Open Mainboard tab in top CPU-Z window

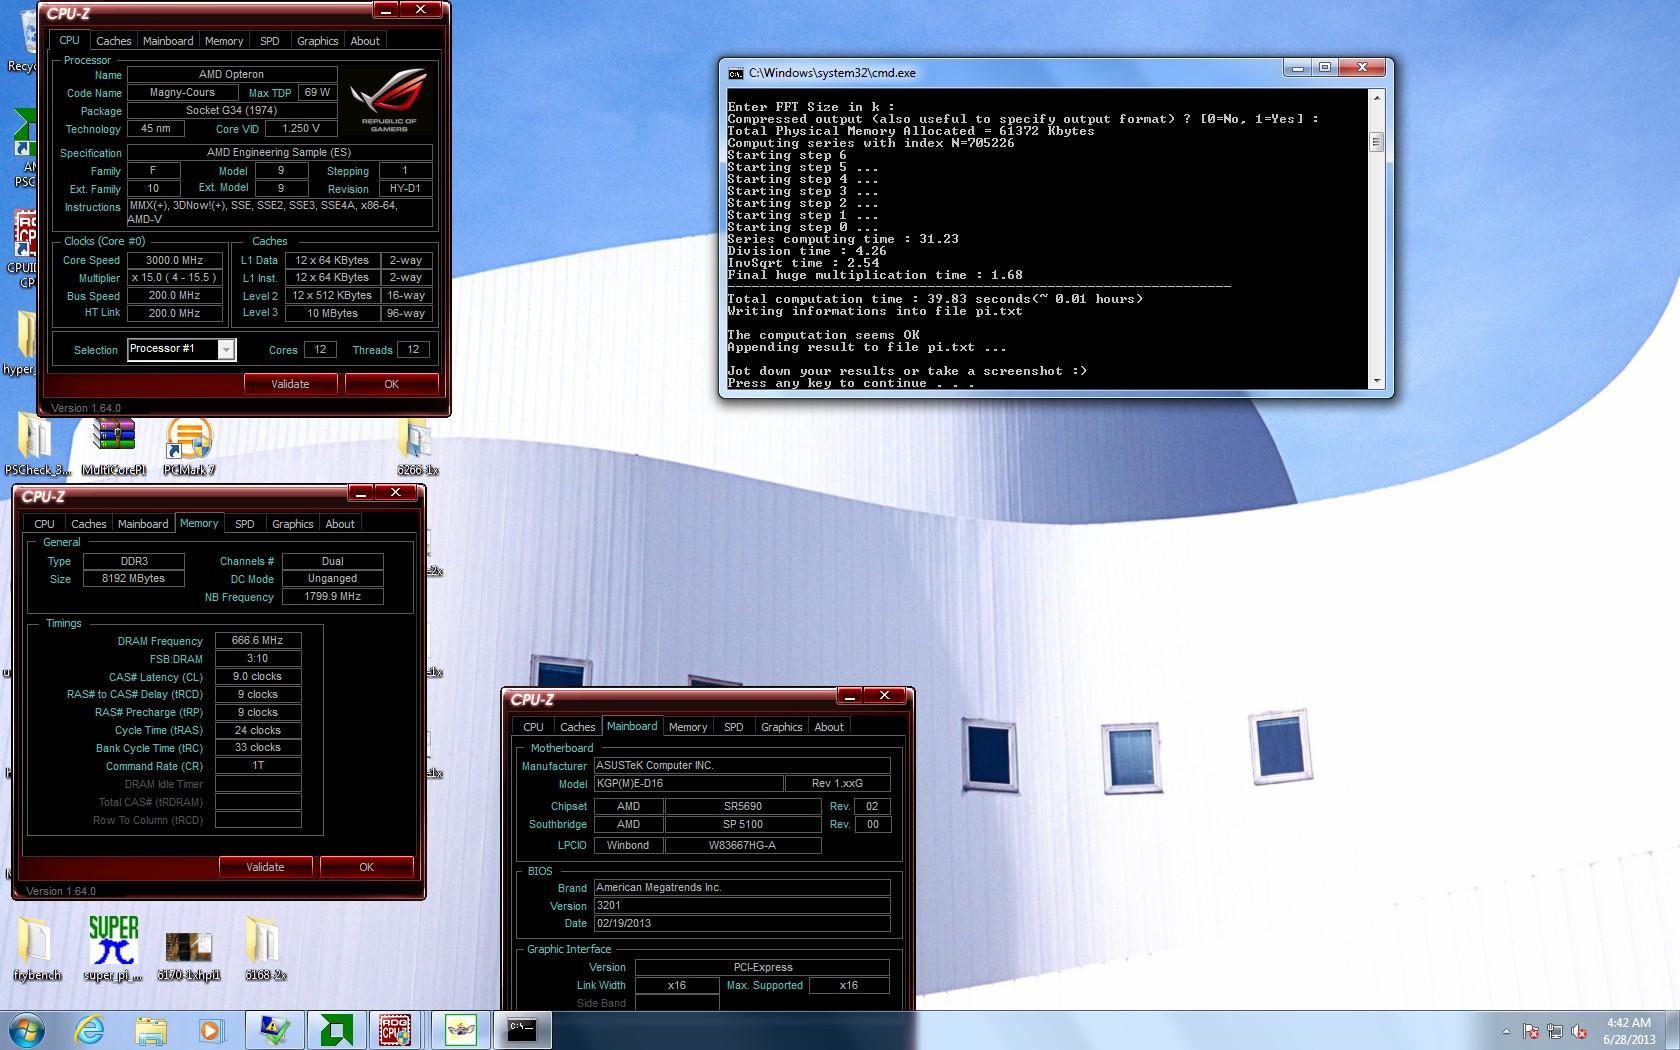(x=168, y=41)
